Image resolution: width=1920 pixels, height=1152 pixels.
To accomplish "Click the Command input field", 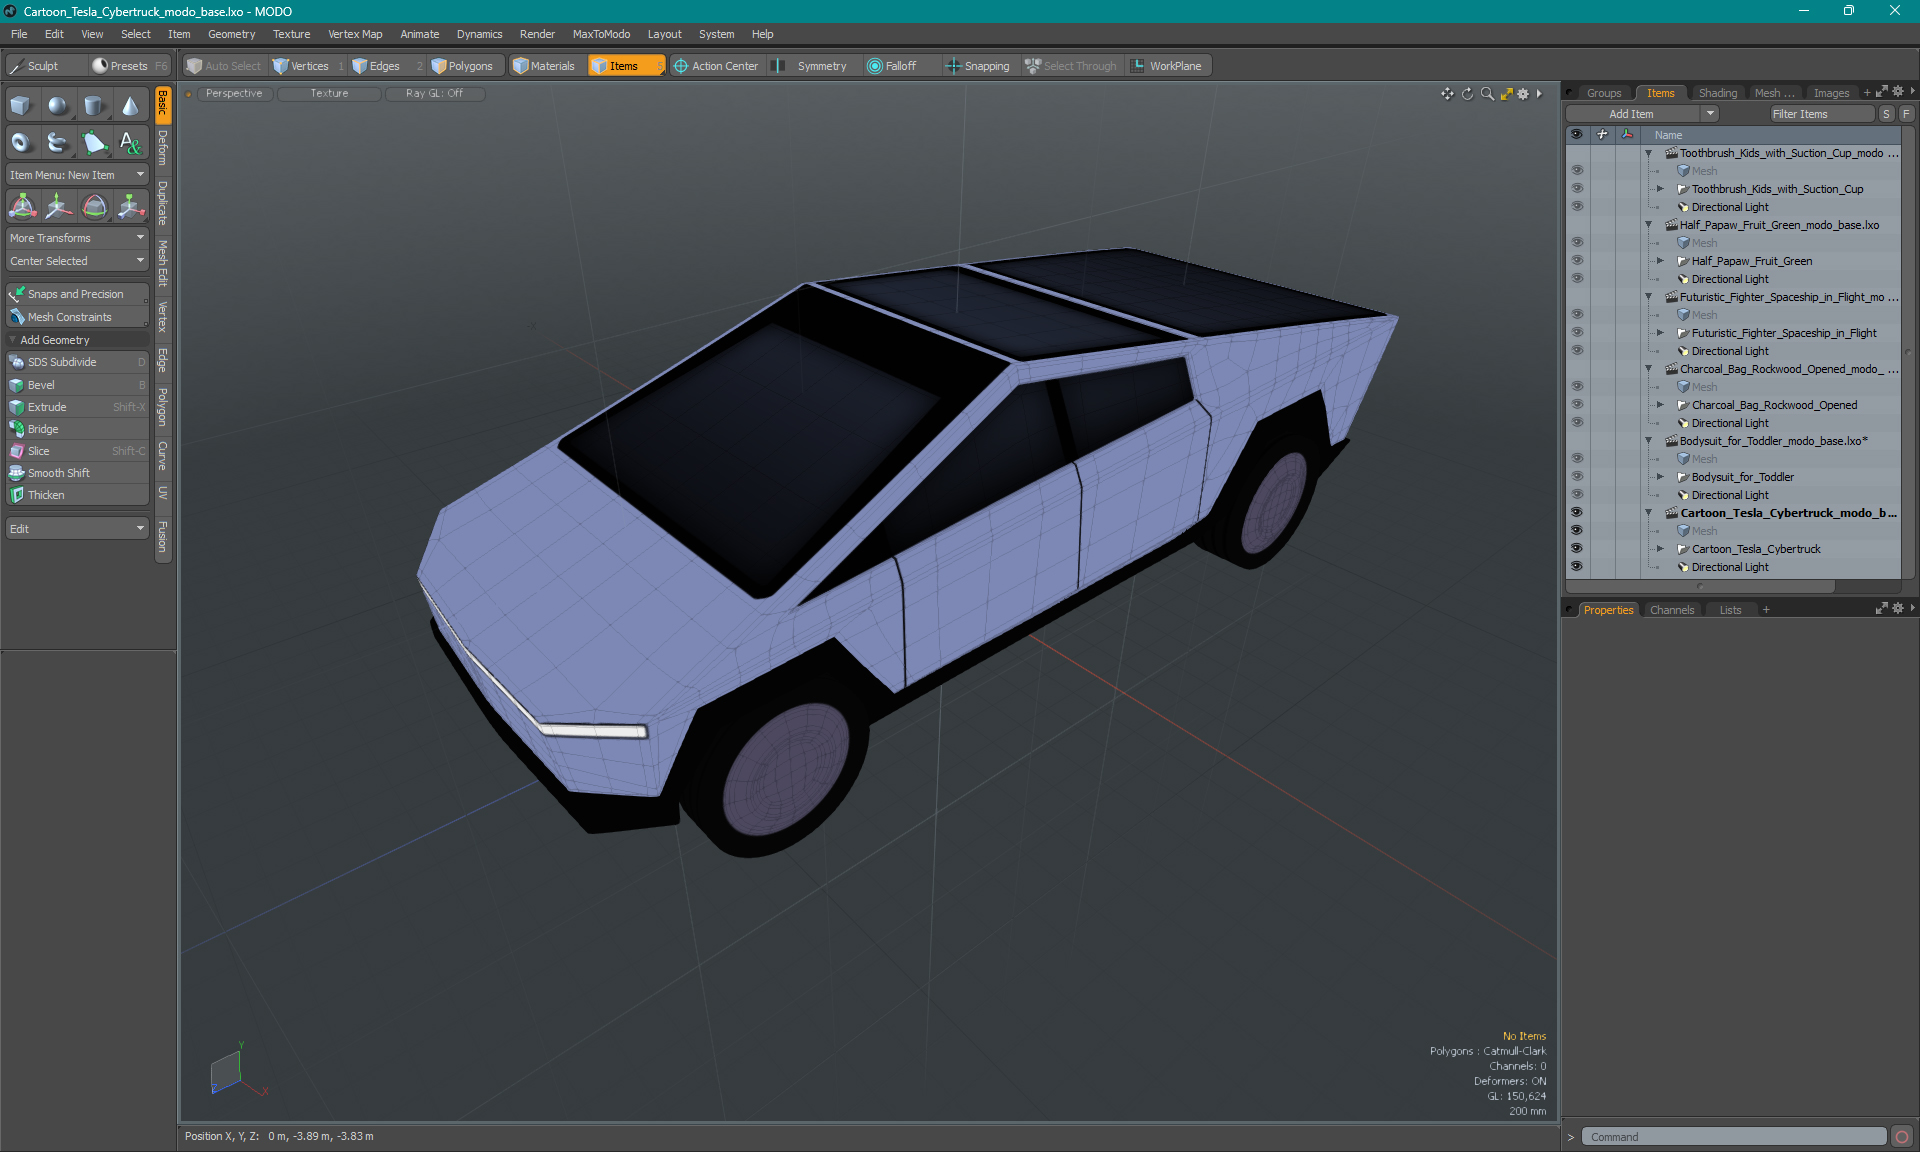I will [1733, 1137].
